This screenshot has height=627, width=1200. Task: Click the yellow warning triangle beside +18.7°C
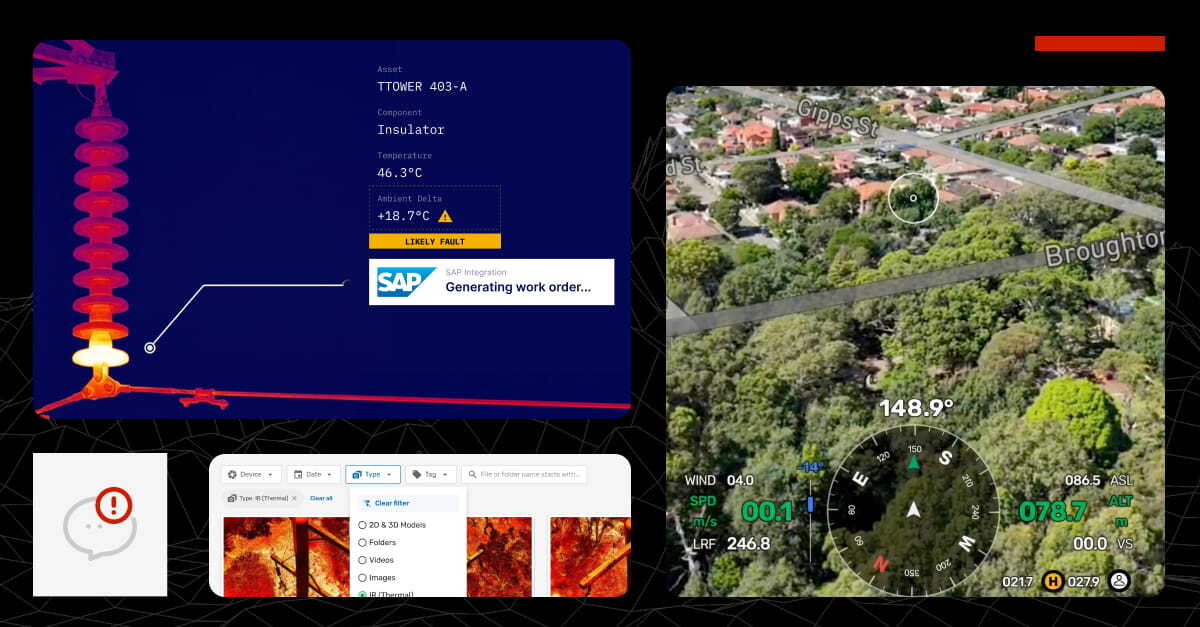445,216
